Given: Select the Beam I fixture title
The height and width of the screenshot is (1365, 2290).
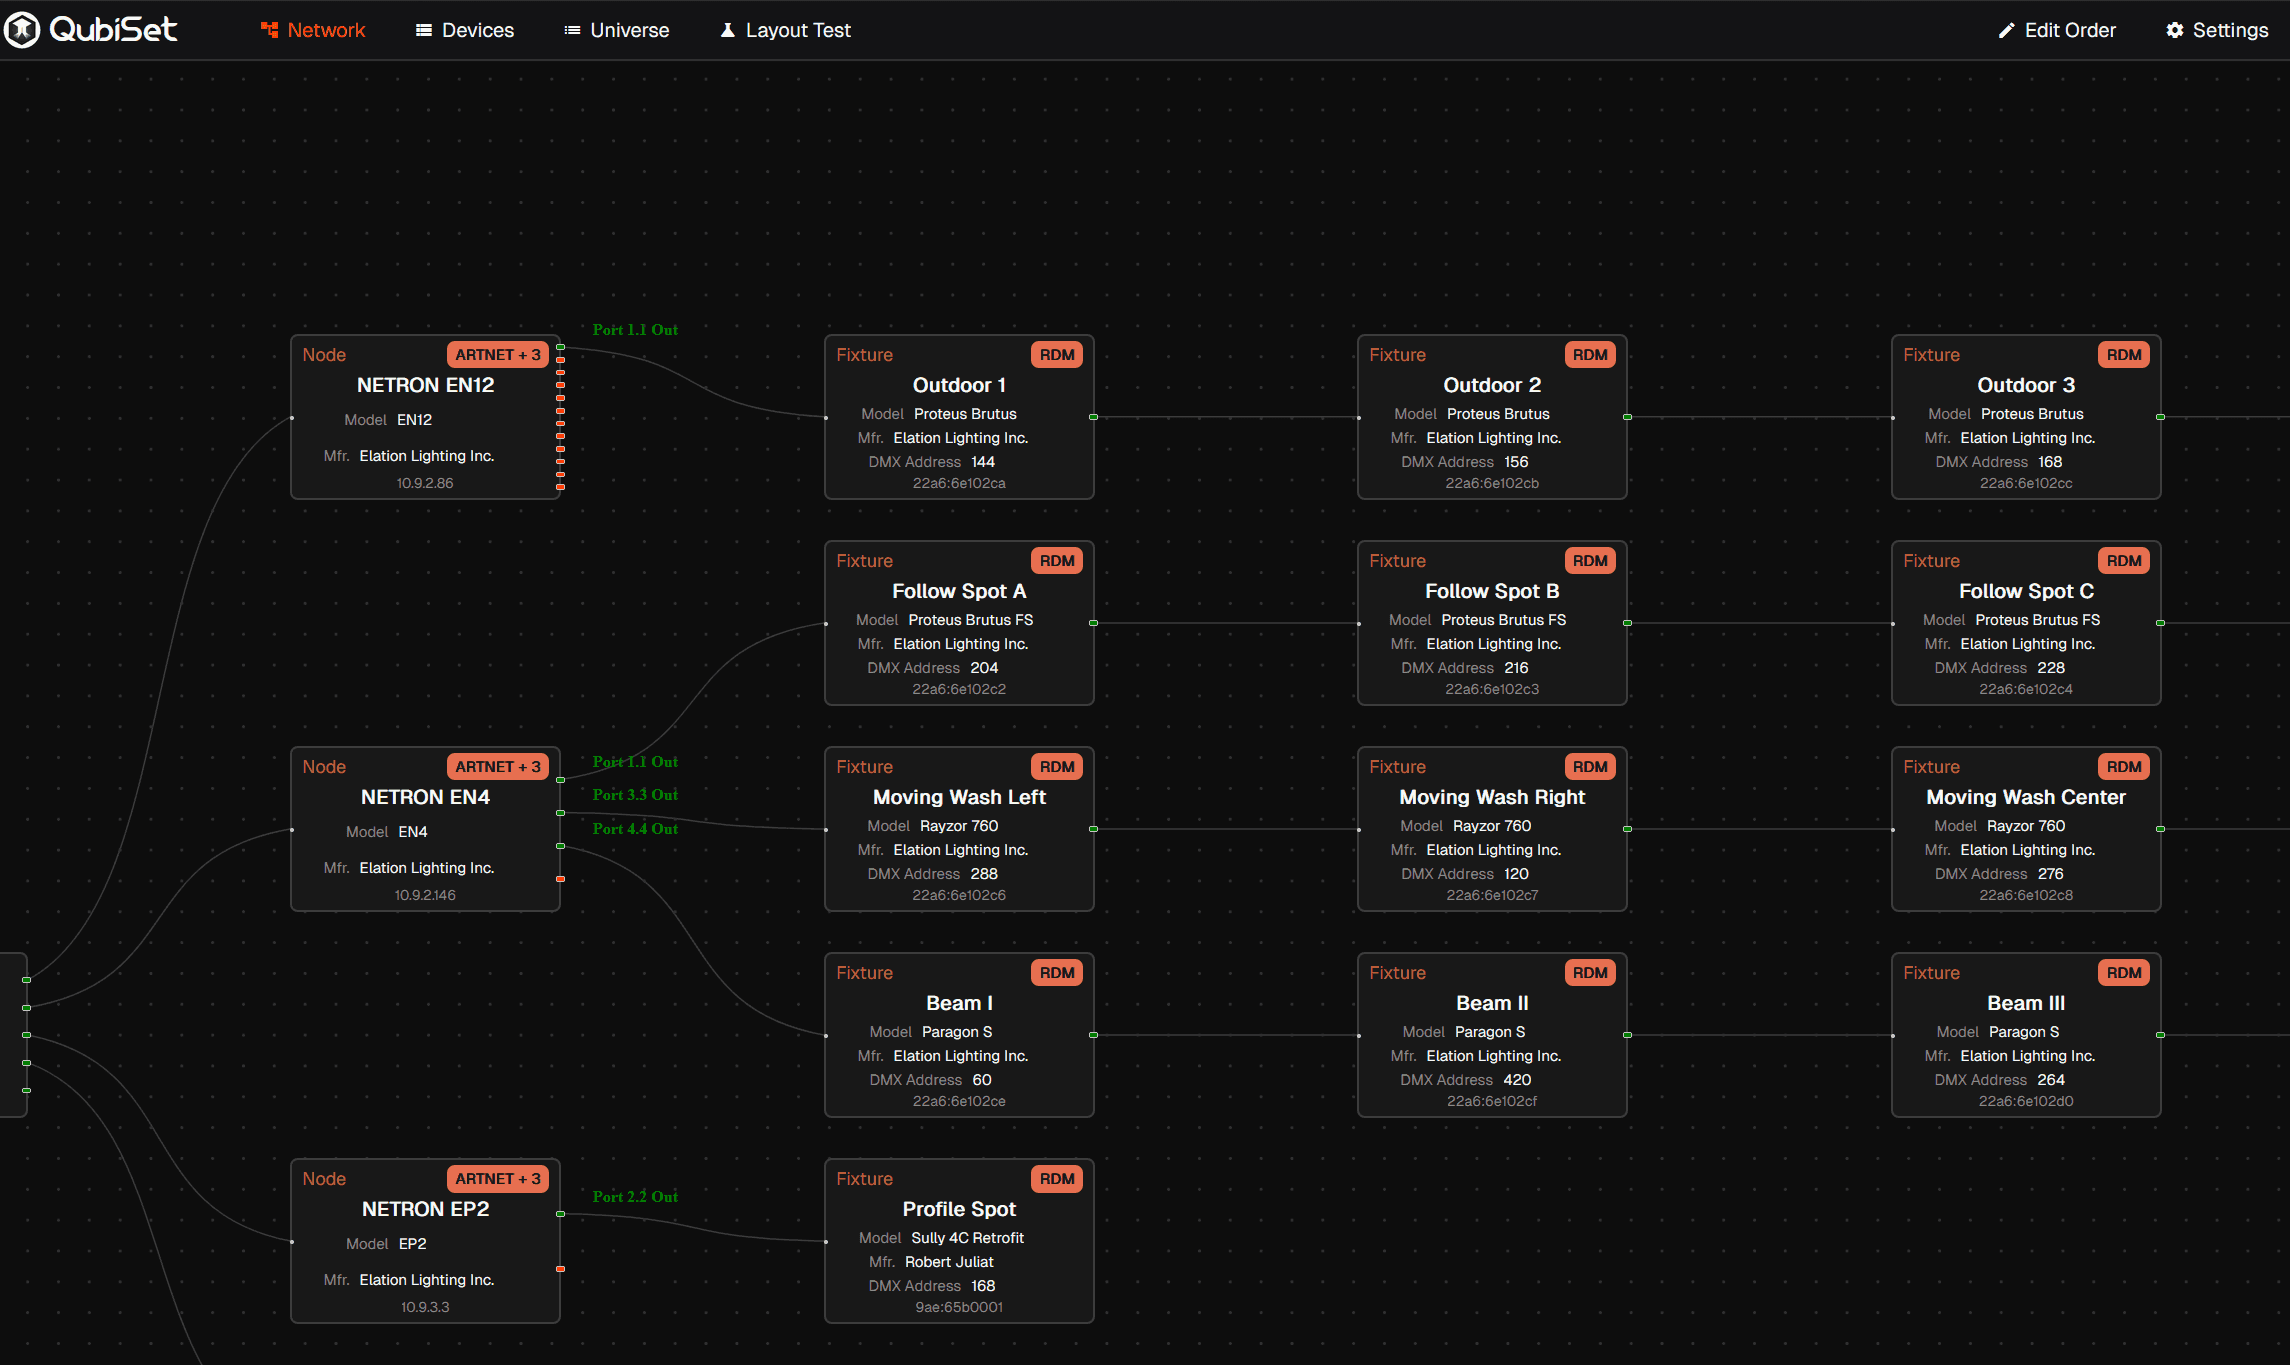Looking at the screenshot, I should pyautogui.click(x=959, y=1003).
